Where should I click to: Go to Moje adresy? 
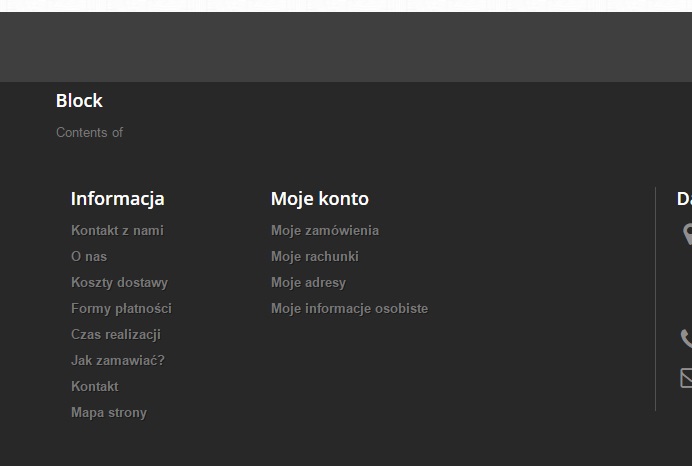(x=308, y=282)
